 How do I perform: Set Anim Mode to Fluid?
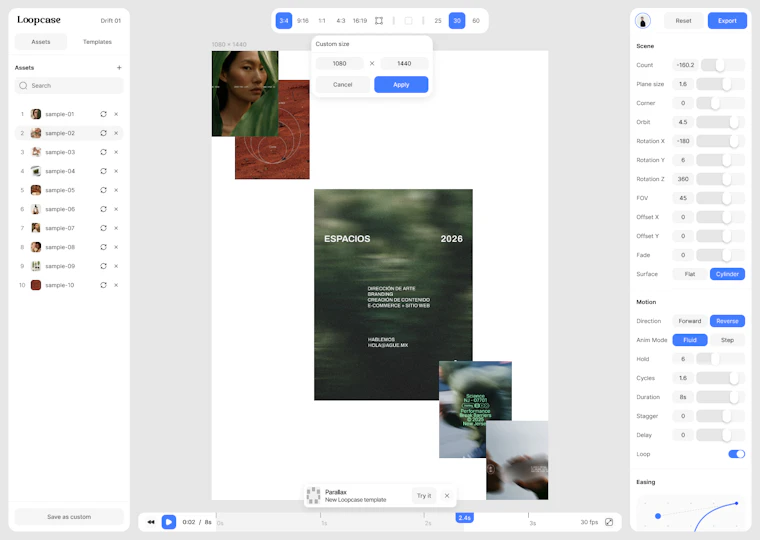[x=690, y=340]
